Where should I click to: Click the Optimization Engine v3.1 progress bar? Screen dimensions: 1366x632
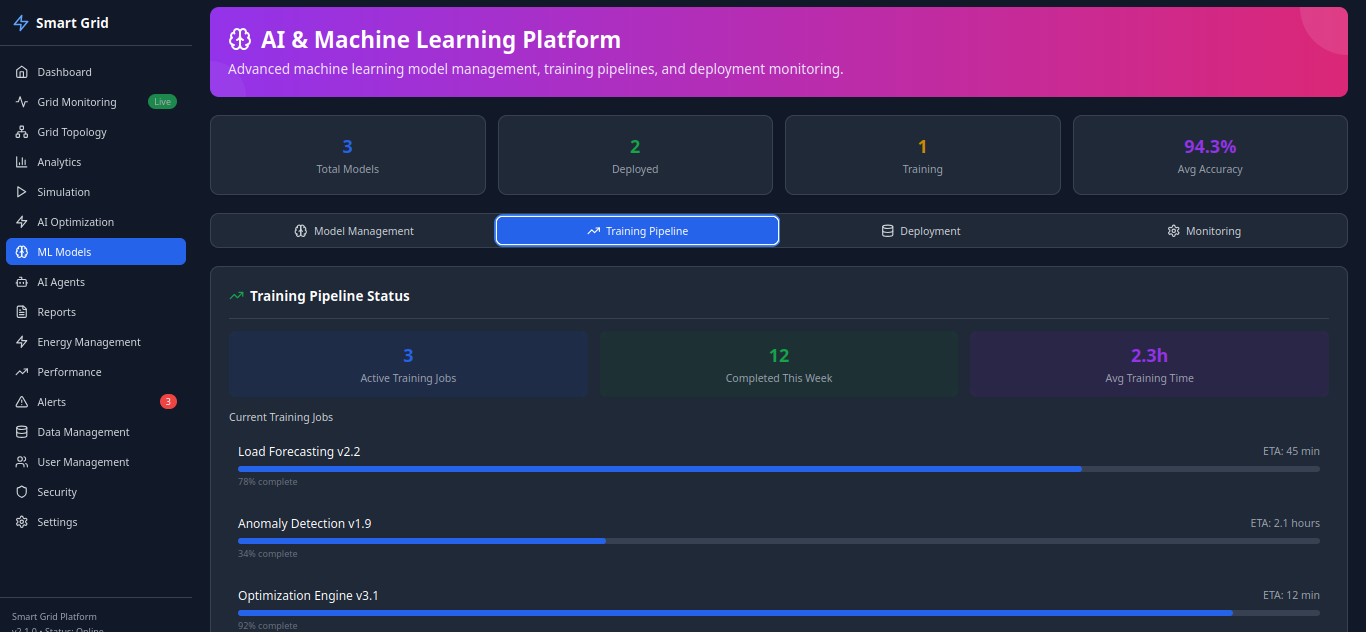[779, 613]
